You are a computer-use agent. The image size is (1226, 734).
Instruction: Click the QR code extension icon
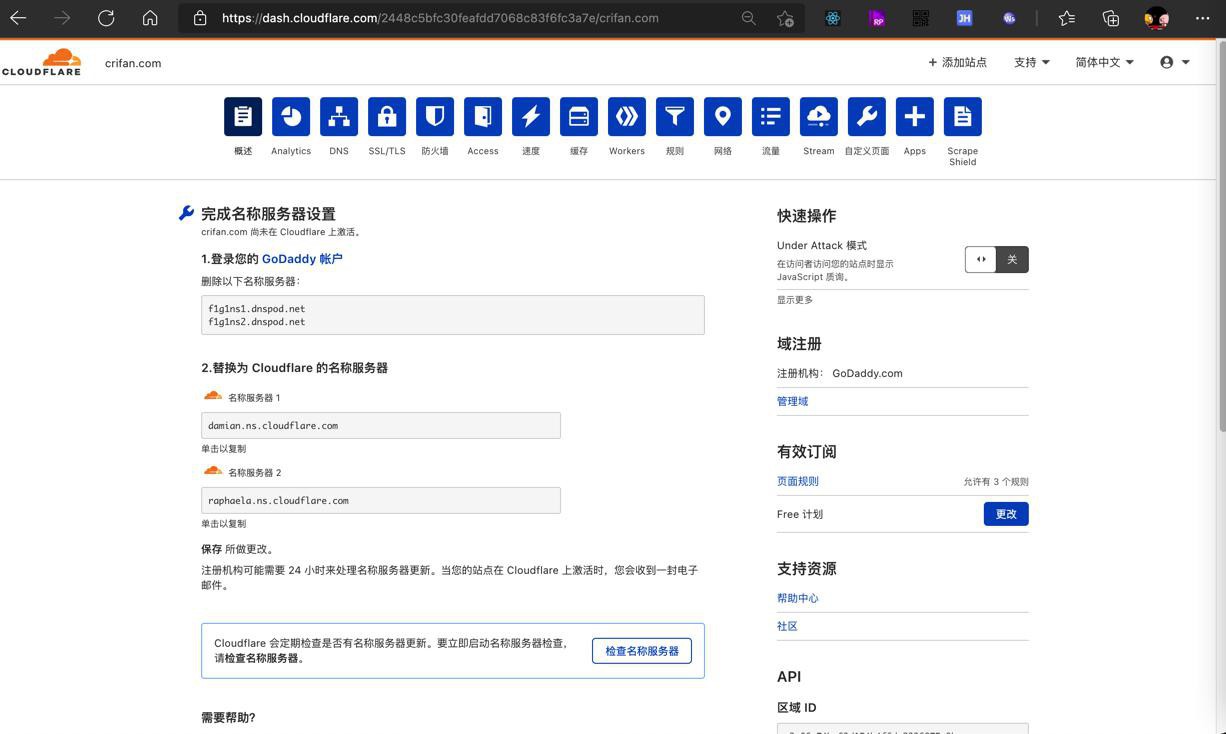coord(921,18)
